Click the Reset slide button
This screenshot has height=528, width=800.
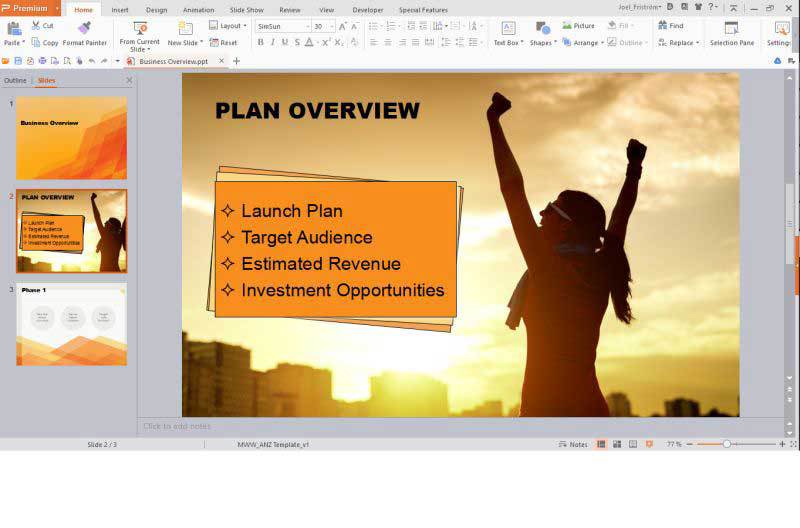click(223, 43)
